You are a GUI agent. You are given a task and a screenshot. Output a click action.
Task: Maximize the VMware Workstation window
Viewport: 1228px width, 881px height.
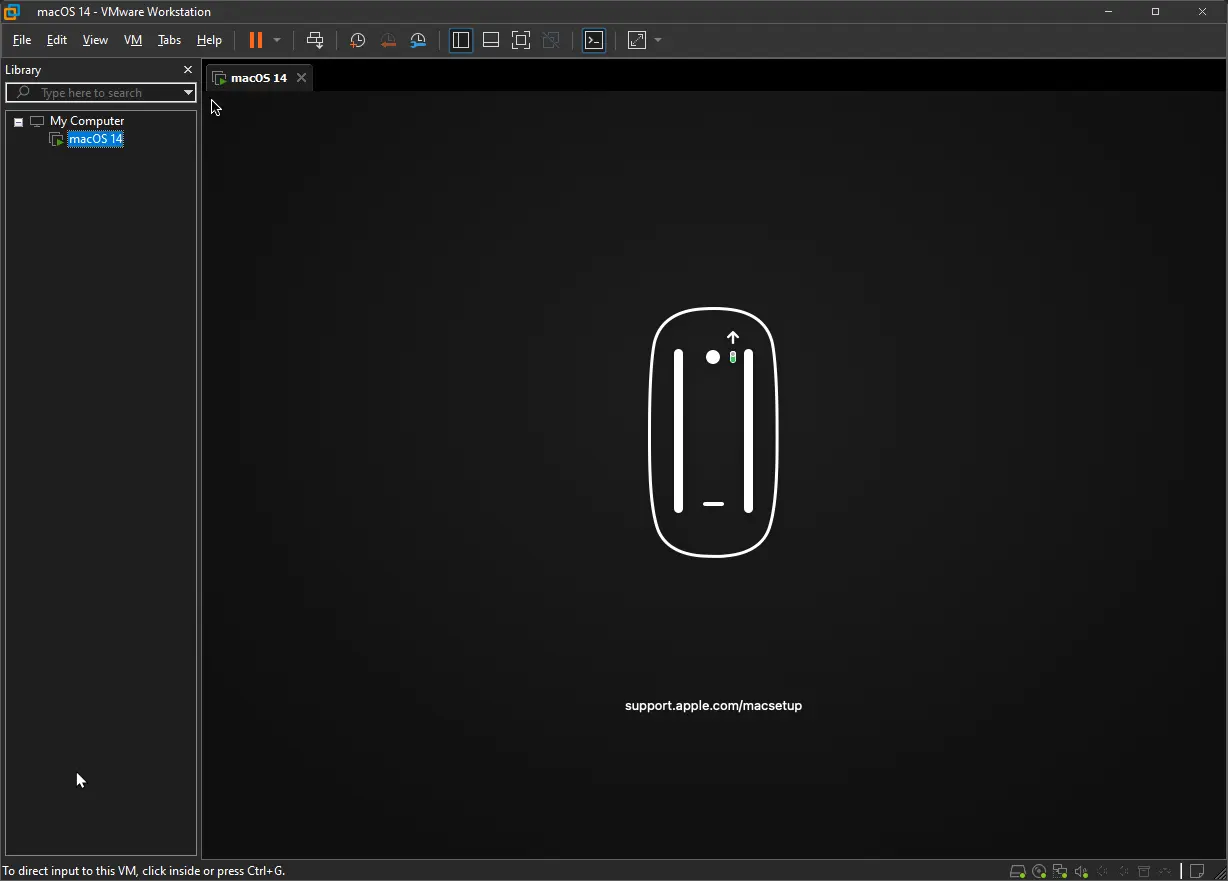point(1155,12)
